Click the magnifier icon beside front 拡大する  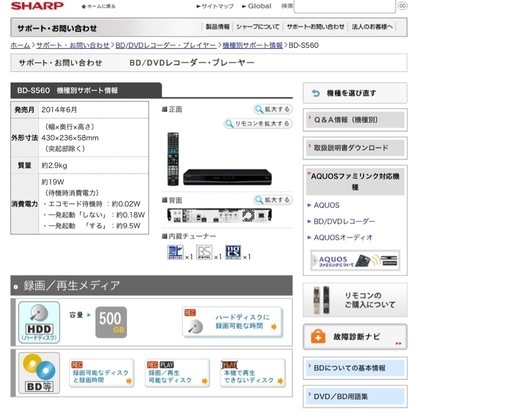(259, 109)
